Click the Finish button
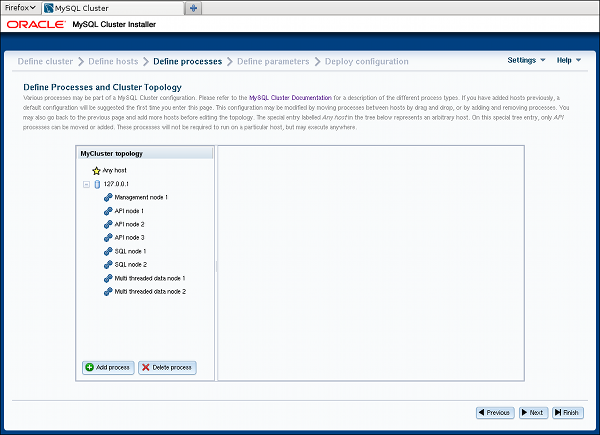 click(566, 412)
